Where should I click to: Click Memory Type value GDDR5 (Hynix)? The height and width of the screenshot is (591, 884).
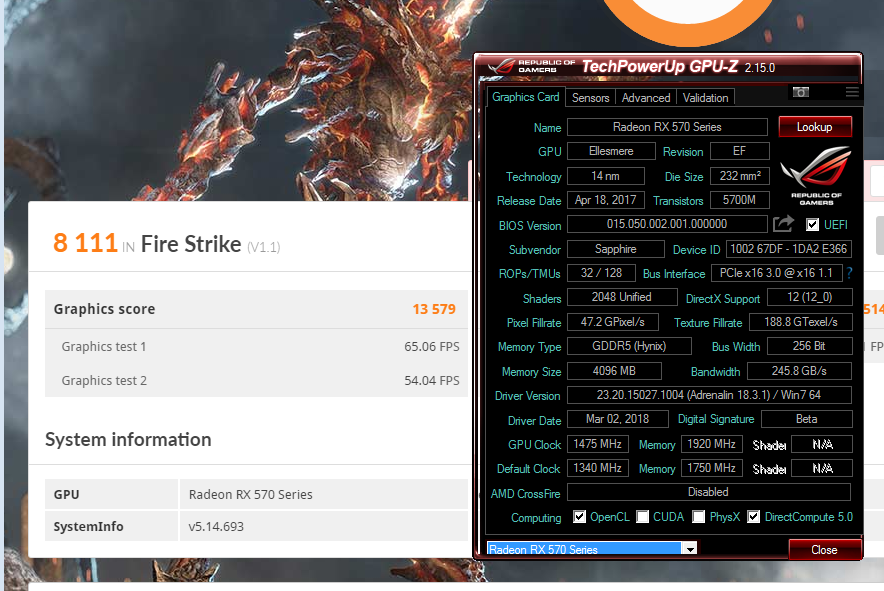(x=629, y=346)
